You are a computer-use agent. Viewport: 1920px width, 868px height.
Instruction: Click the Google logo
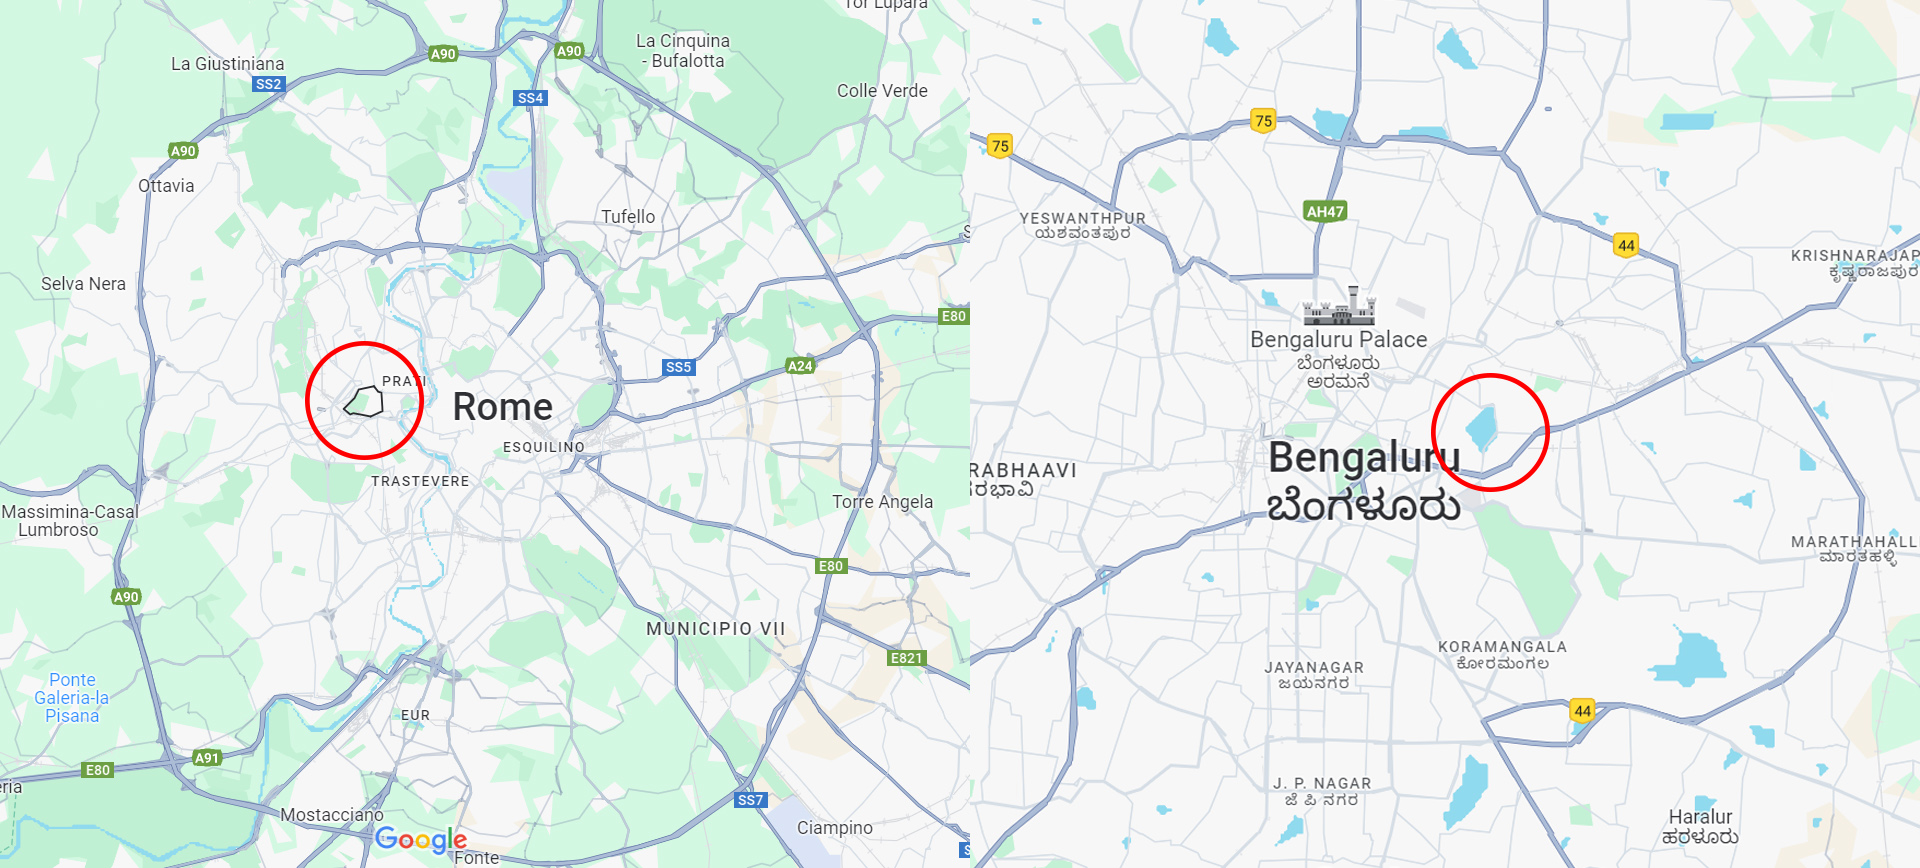tap(421, 840)
